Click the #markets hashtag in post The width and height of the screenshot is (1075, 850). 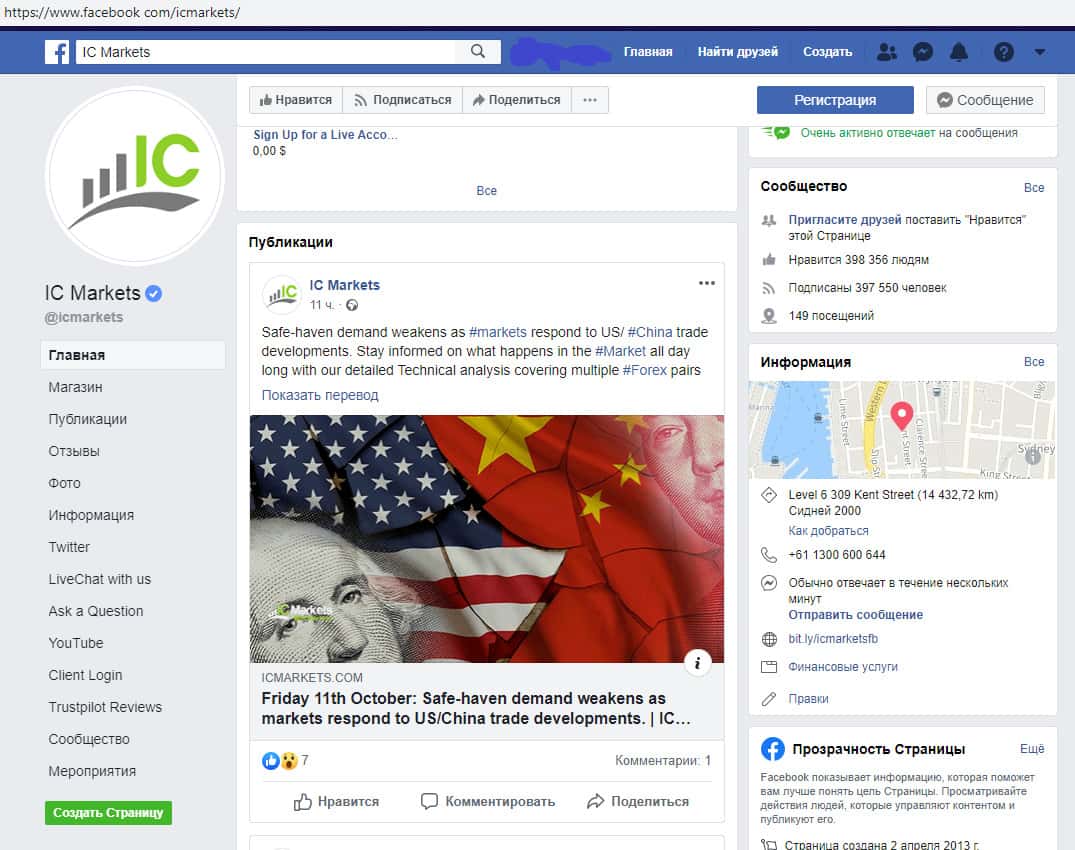point(498,332)
